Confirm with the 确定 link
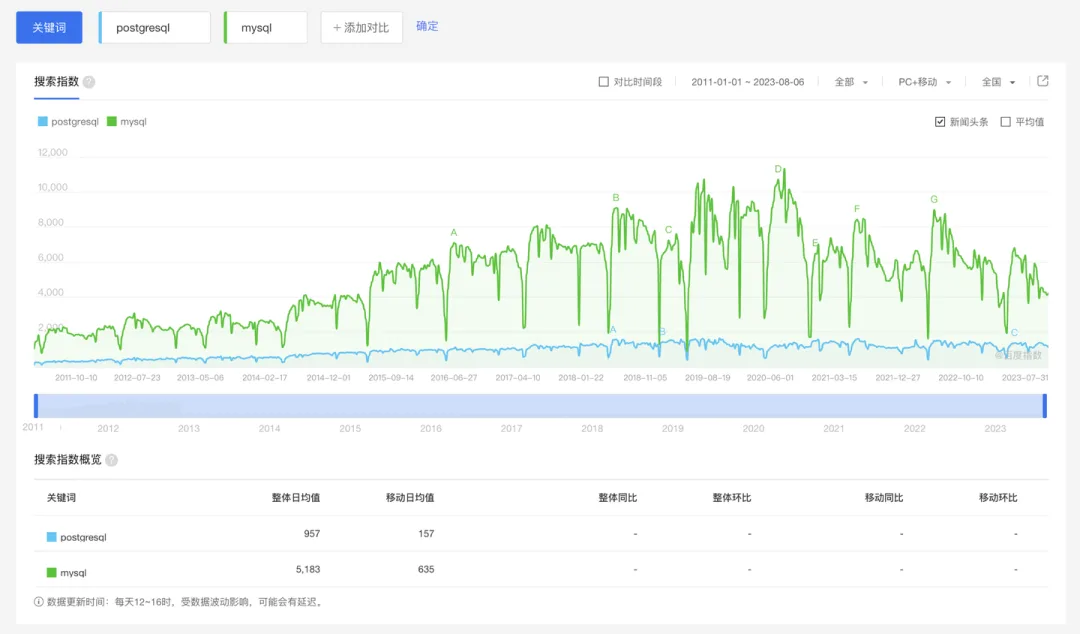 (427, 26)
